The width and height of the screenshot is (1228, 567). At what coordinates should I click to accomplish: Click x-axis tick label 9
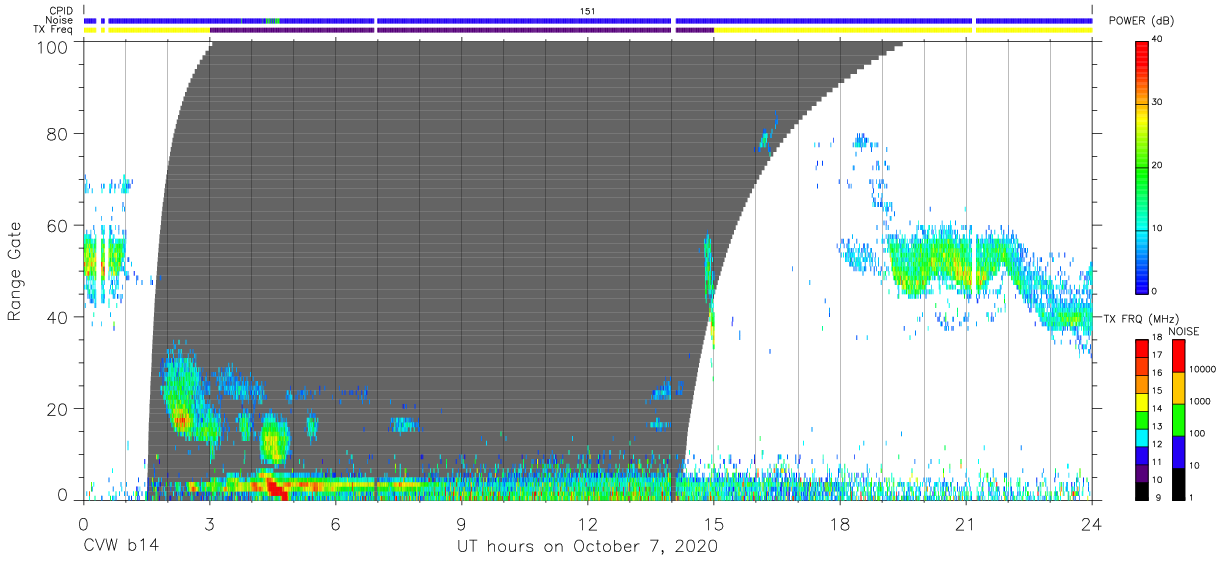[461, 523]
